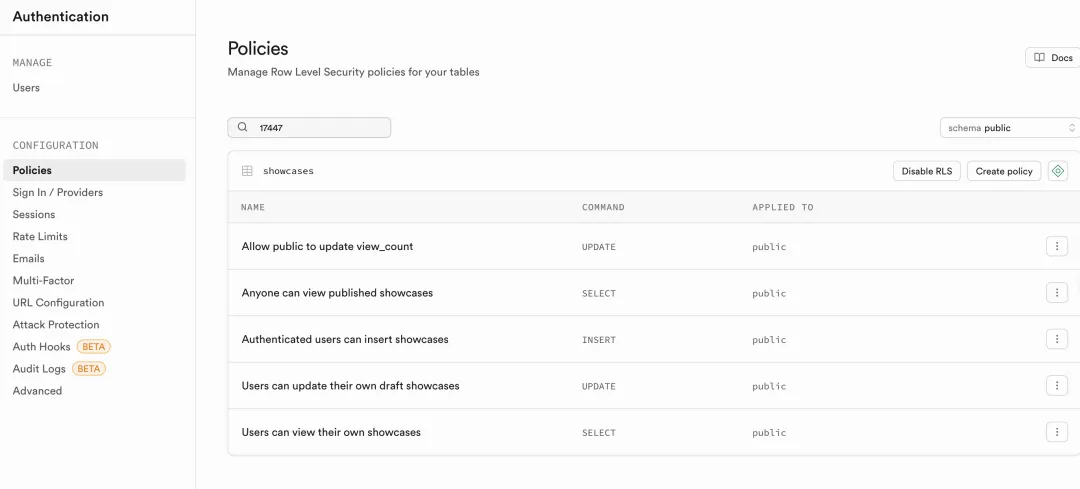Open Audit Logs in the sidebar
The width and height of the screenshot is (1080, 489).
click(40, 369)
